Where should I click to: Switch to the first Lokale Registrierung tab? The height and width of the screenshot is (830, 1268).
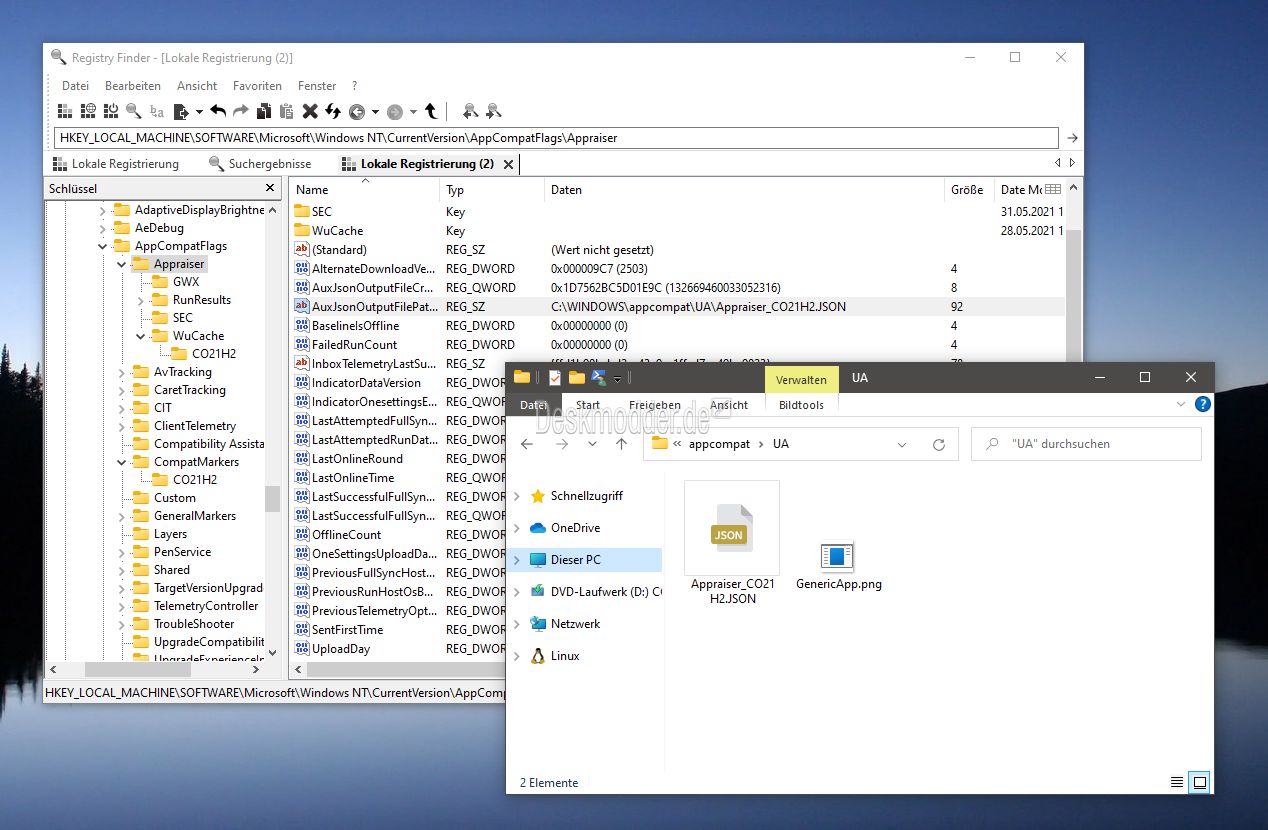(x=116, y=163)
